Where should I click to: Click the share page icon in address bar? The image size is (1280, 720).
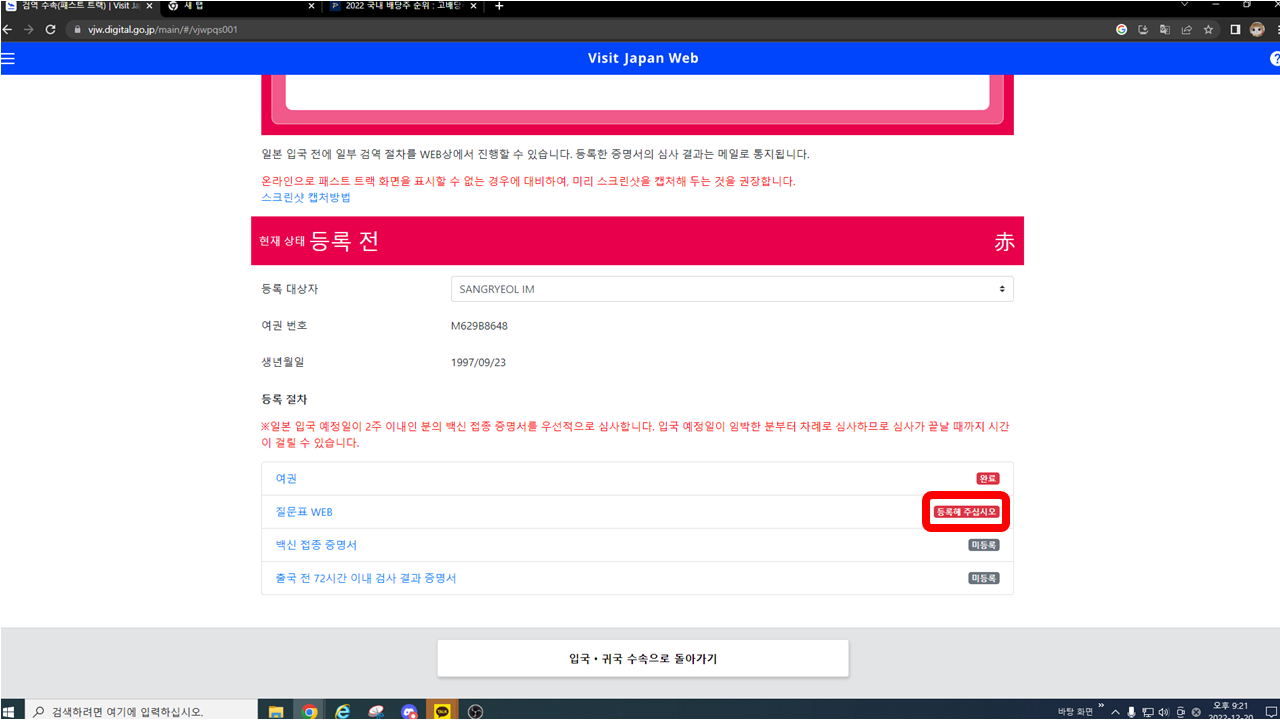pyautogui.click(x=1186, y=30)
